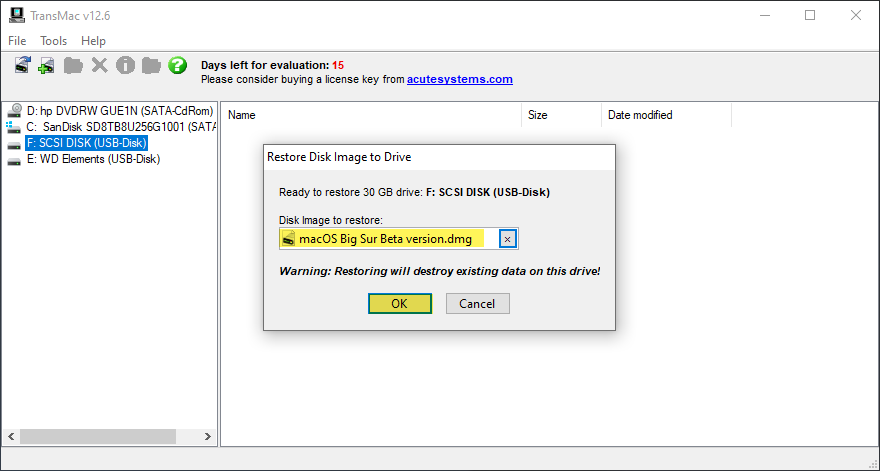880x471 pixels.
Task: Clear the selected disk image with the x button
Action: tap(507, 239)
